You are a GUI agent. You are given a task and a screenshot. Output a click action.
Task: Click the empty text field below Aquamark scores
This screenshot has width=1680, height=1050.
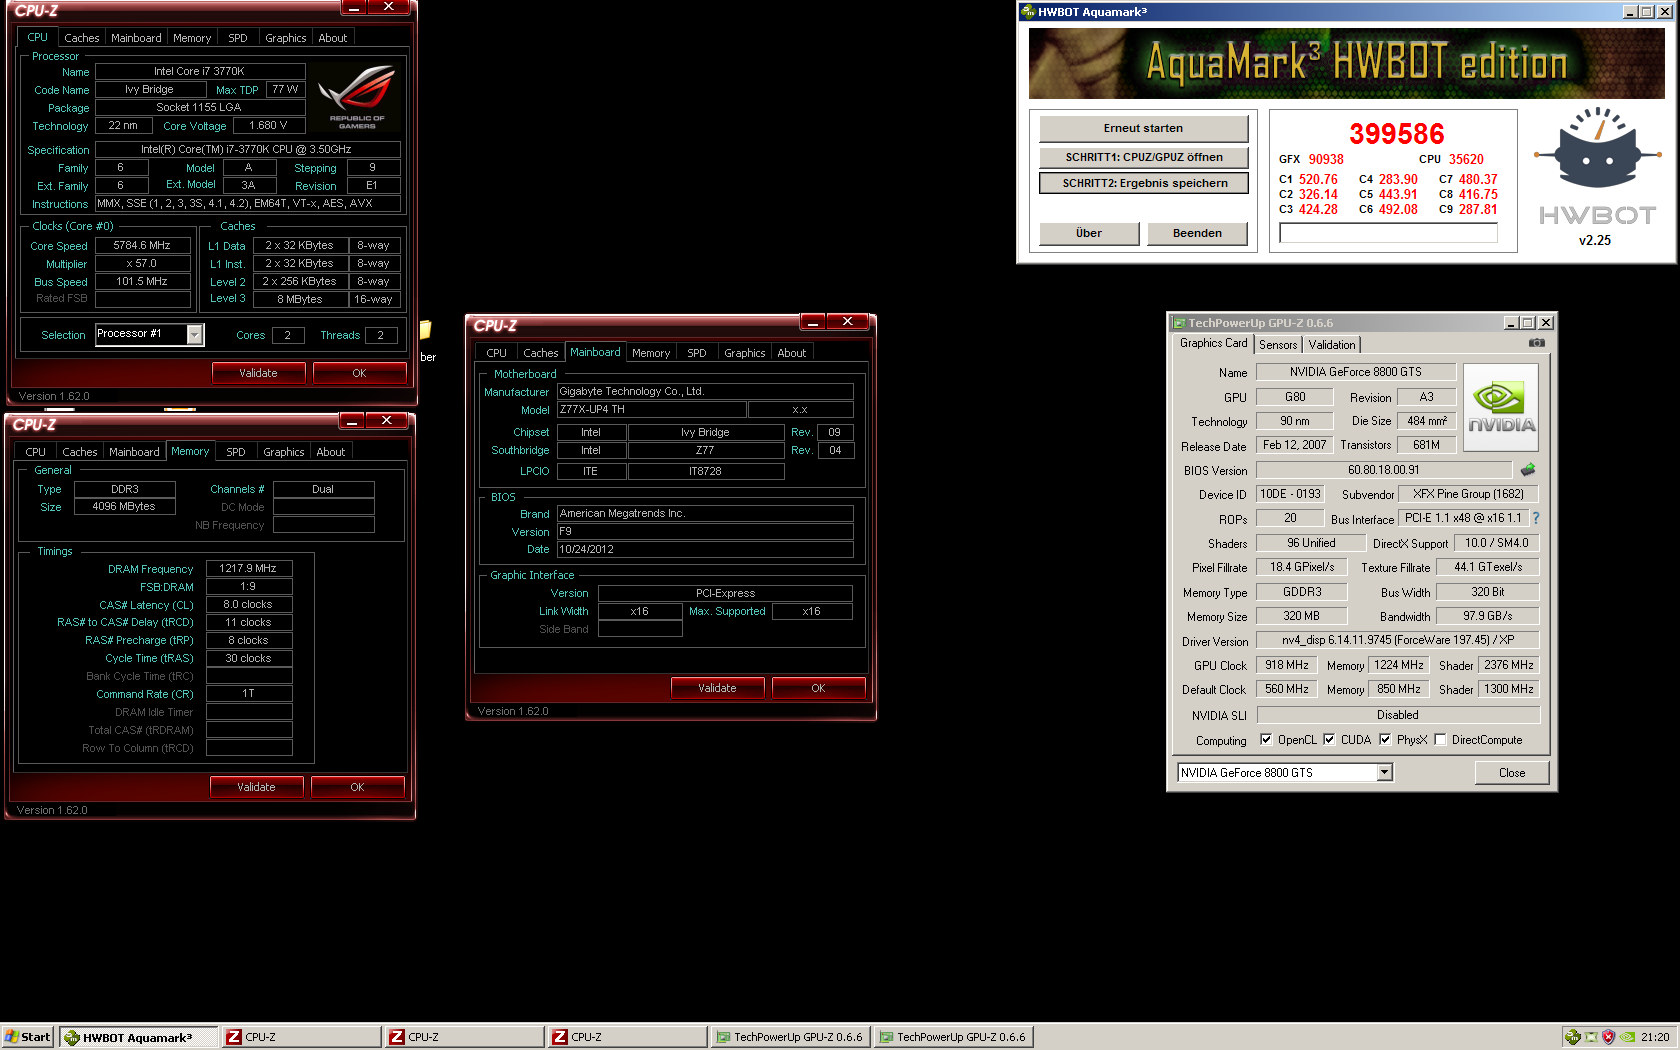point(1388,233)
